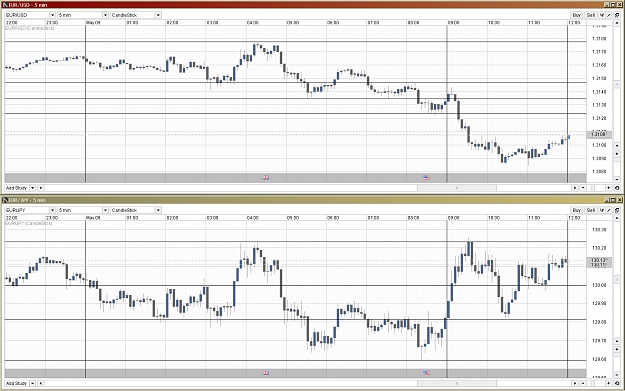Open the 5 min interval dropdown in the EUR/USD chart
Image resolution: width=625 pixels, height=391 pixels.
coord(105,15)
